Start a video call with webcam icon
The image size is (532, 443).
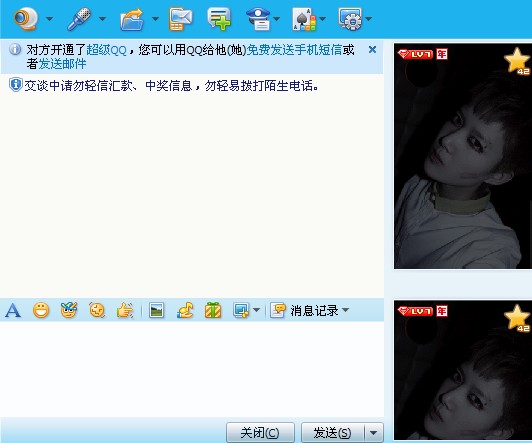(x=25, y=19)
